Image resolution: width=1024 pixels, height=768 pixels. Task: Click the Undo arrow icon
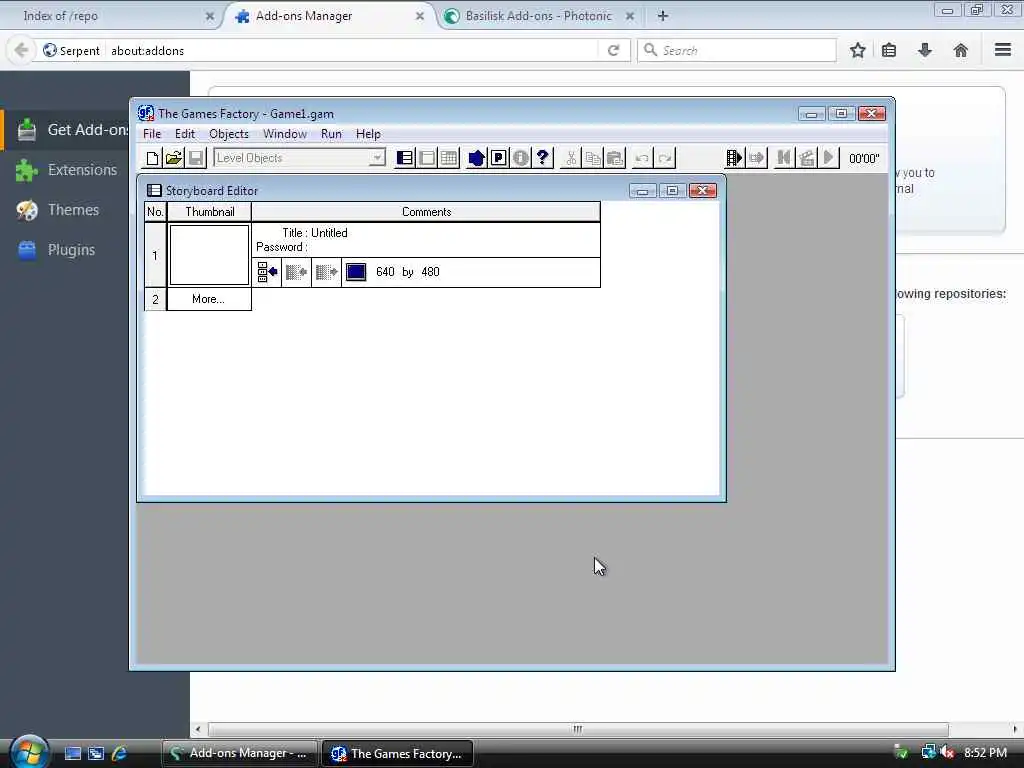(643, 158)
